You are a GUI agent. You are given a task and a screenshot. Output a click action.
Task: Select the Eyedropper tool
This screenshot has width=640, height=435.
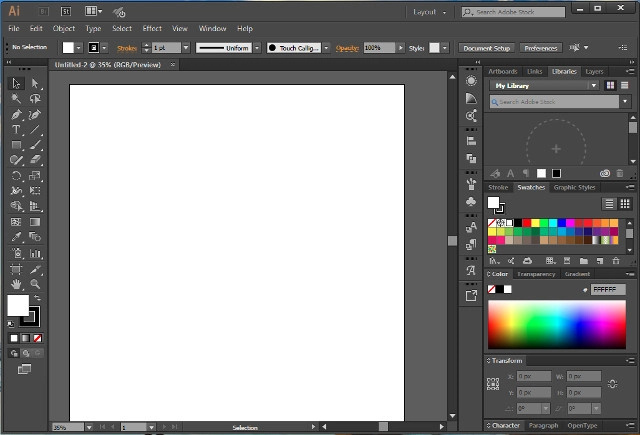(x=17, y=238)
